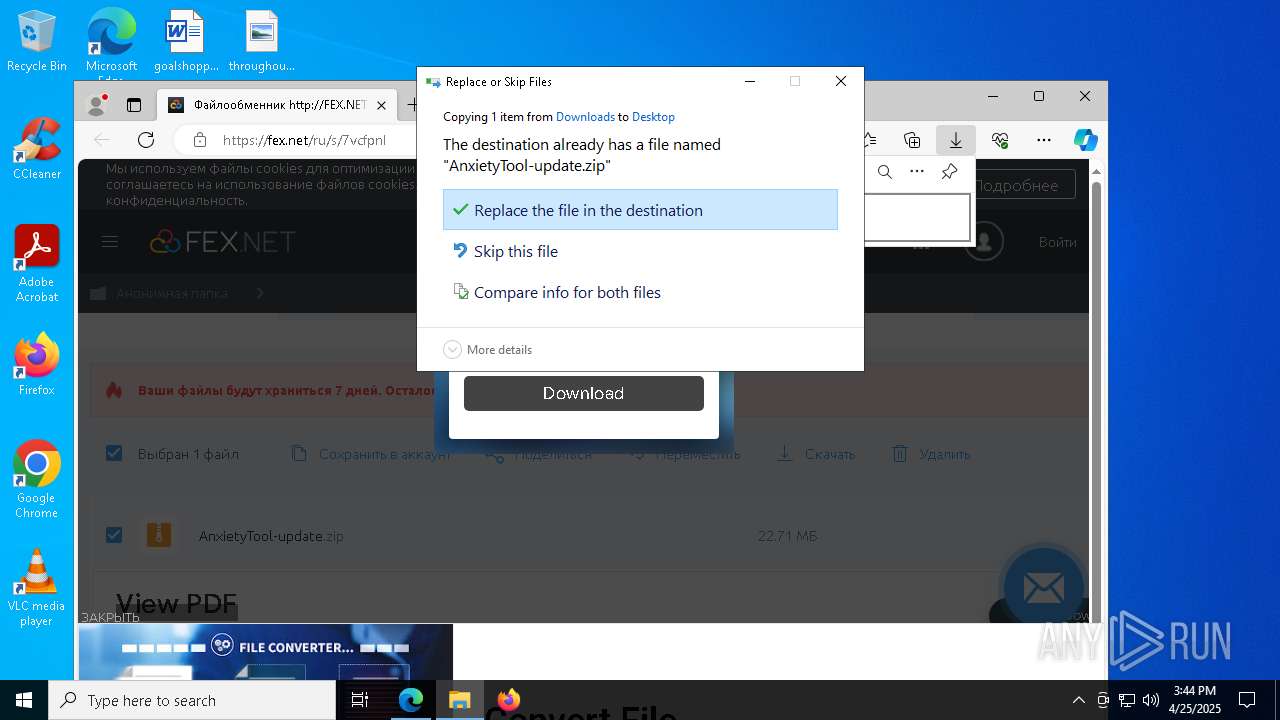Click the taskbar search box
The width and height of the screenshot is (1280, 720).
[192, 700]
